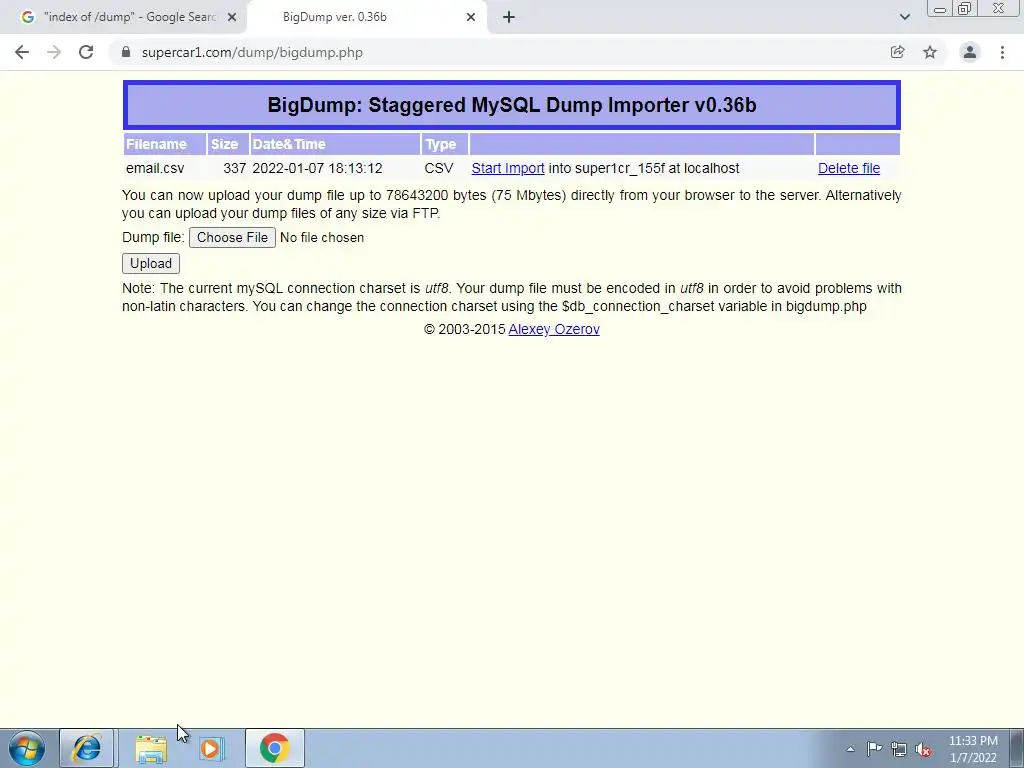Open the Chrome profile menu
This screenshot has width=1024, height=768.
pyautogui.click(x=970, y=52)
